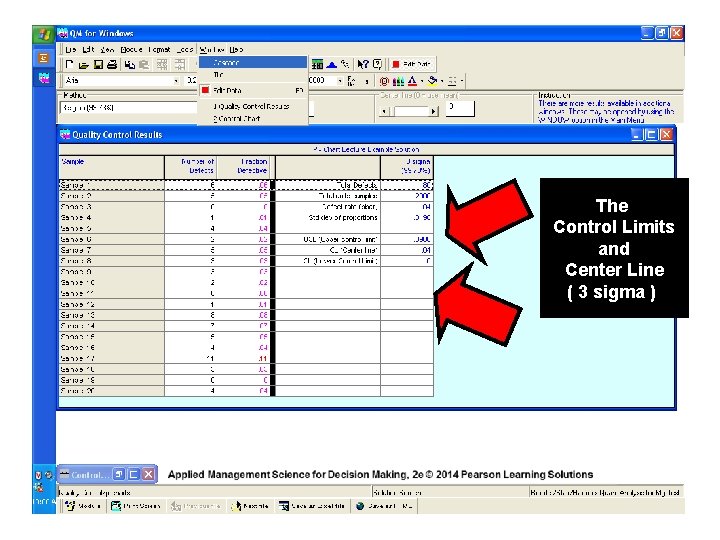Click the UCL (Upper control limit) cell
720x540 pixels.
(x=328, y=239)
